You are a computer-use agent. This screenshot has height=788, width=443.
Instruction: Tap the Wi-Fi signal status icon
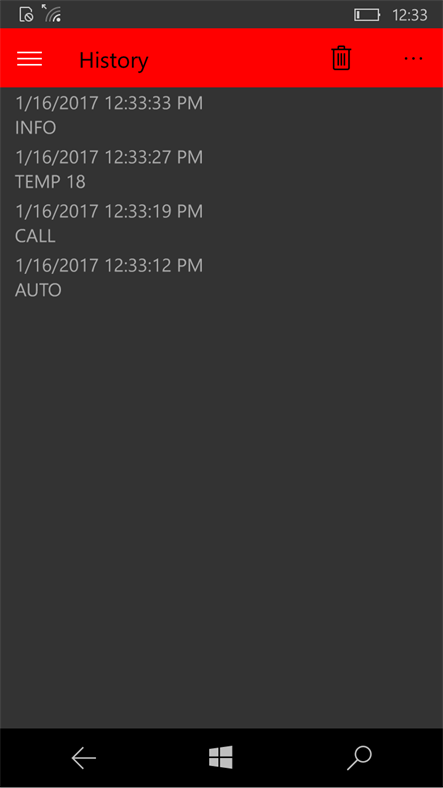pyautogui.click(x=51, y=13)
